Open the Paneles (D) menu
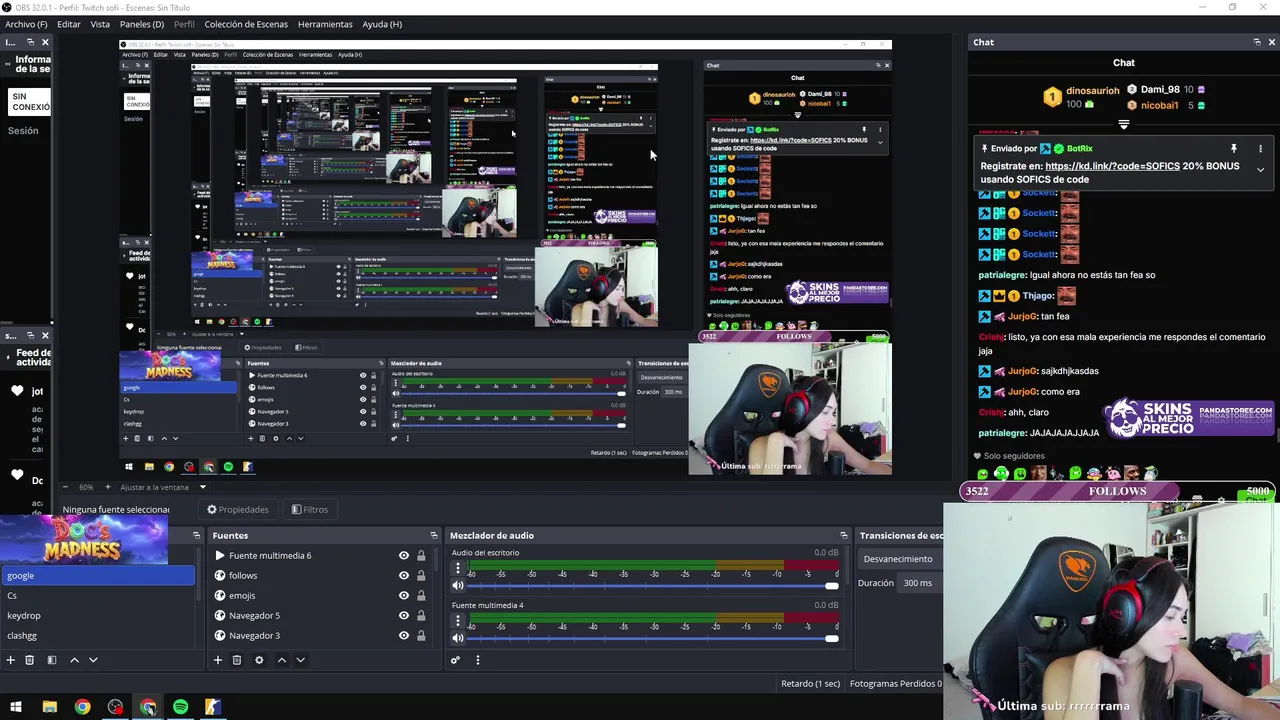Image resolution: width=1280 pixels, height=720 pixels. [x=142, y=24]
